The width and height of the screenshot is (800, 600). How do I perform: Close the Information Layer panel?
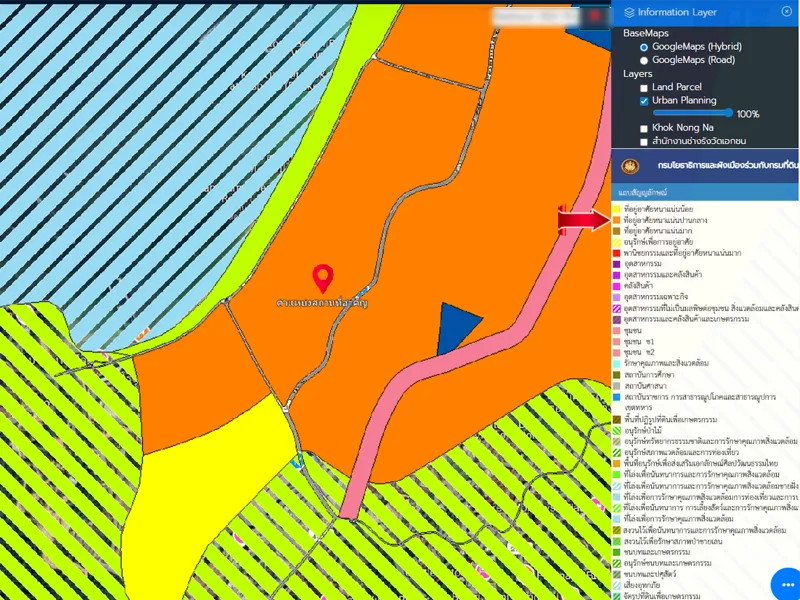click(787, 12)
